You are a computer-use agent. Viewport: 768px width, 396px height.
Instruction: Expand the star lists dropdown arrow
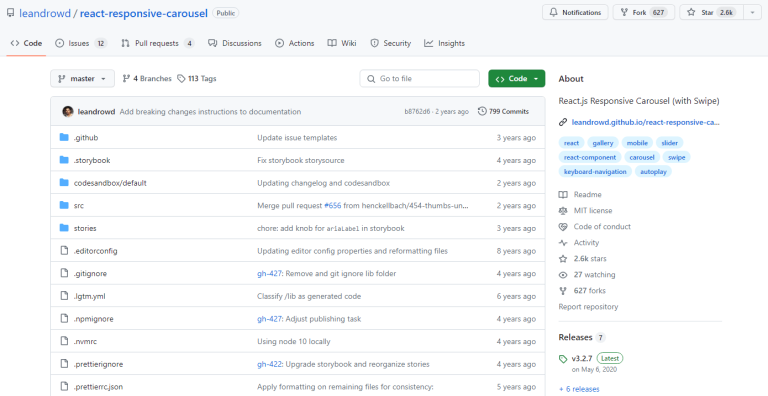(x=752, y=12)
